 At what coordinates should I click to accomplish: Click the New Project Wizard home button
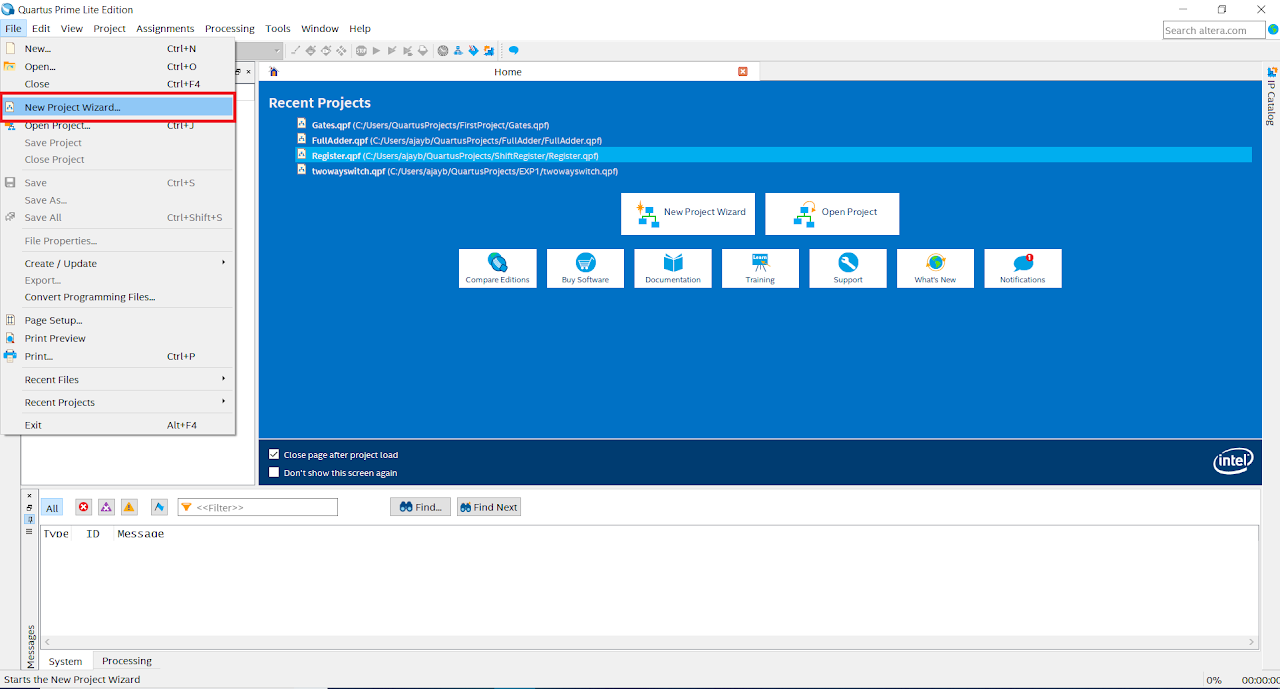tap(688, 213)
